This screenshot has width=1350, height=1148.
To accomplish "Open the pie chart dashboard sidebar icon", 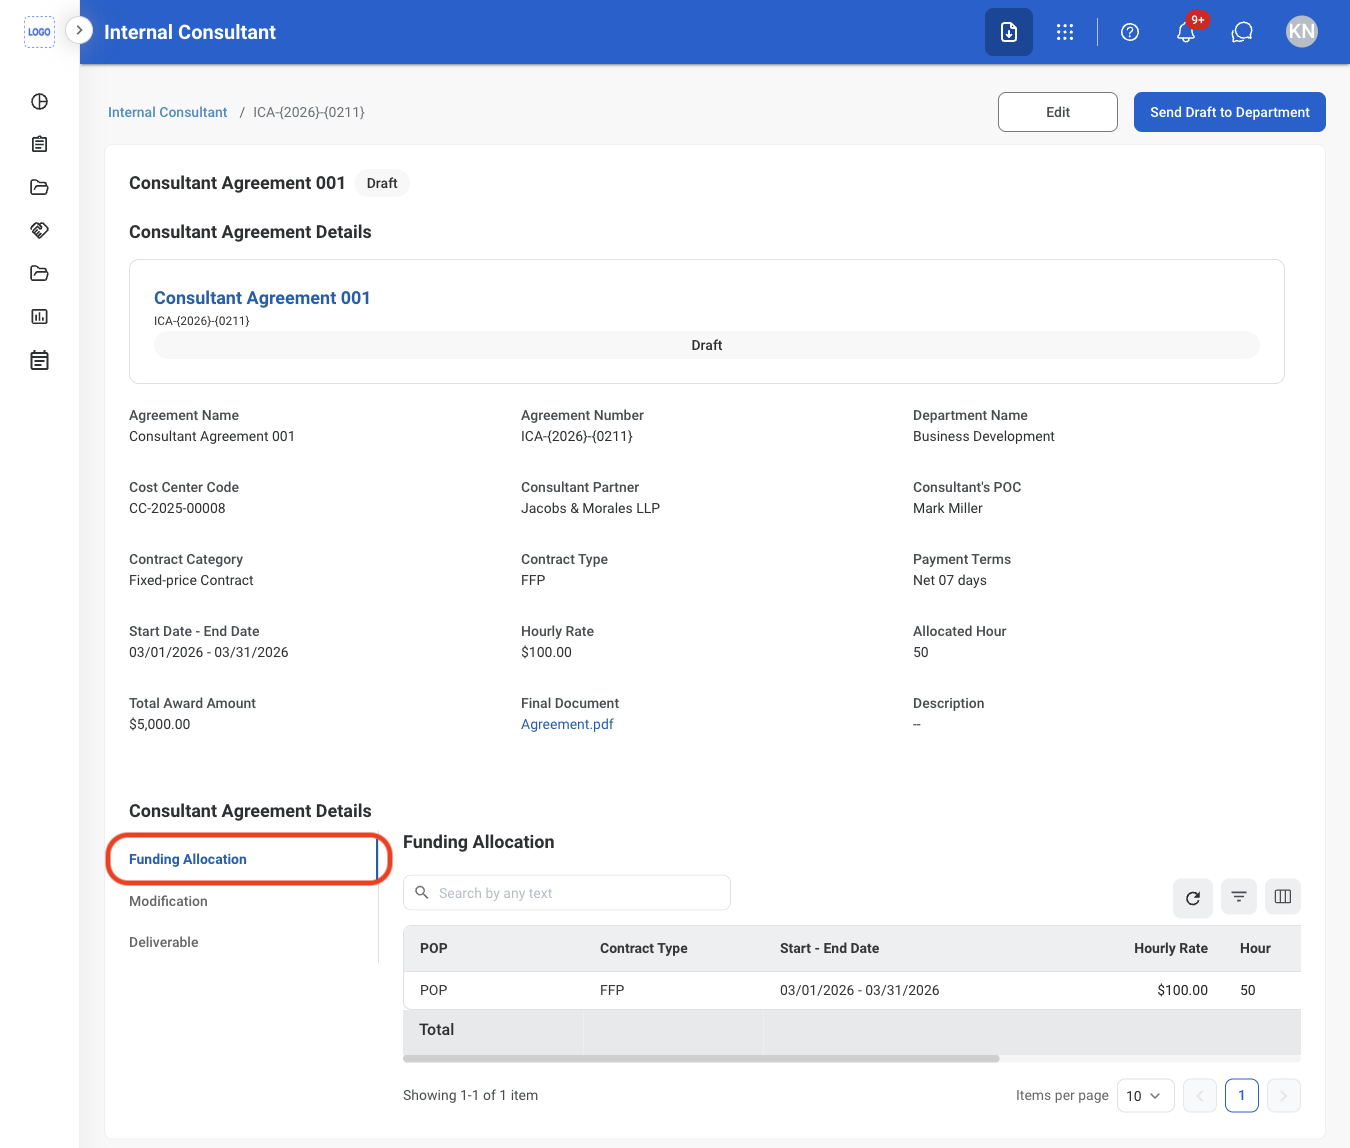I will pyautogui.click(x=39, y=101).
